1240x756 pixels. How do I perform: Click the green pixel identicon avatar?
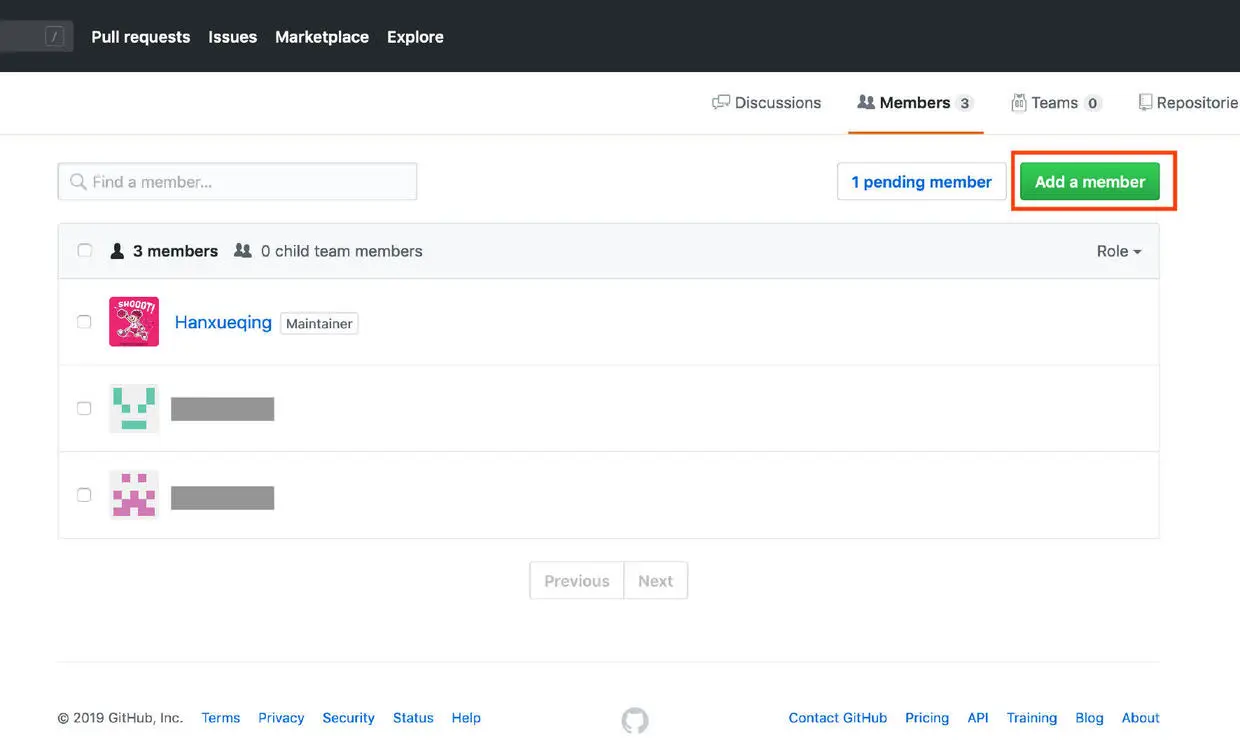click(134, 408)
